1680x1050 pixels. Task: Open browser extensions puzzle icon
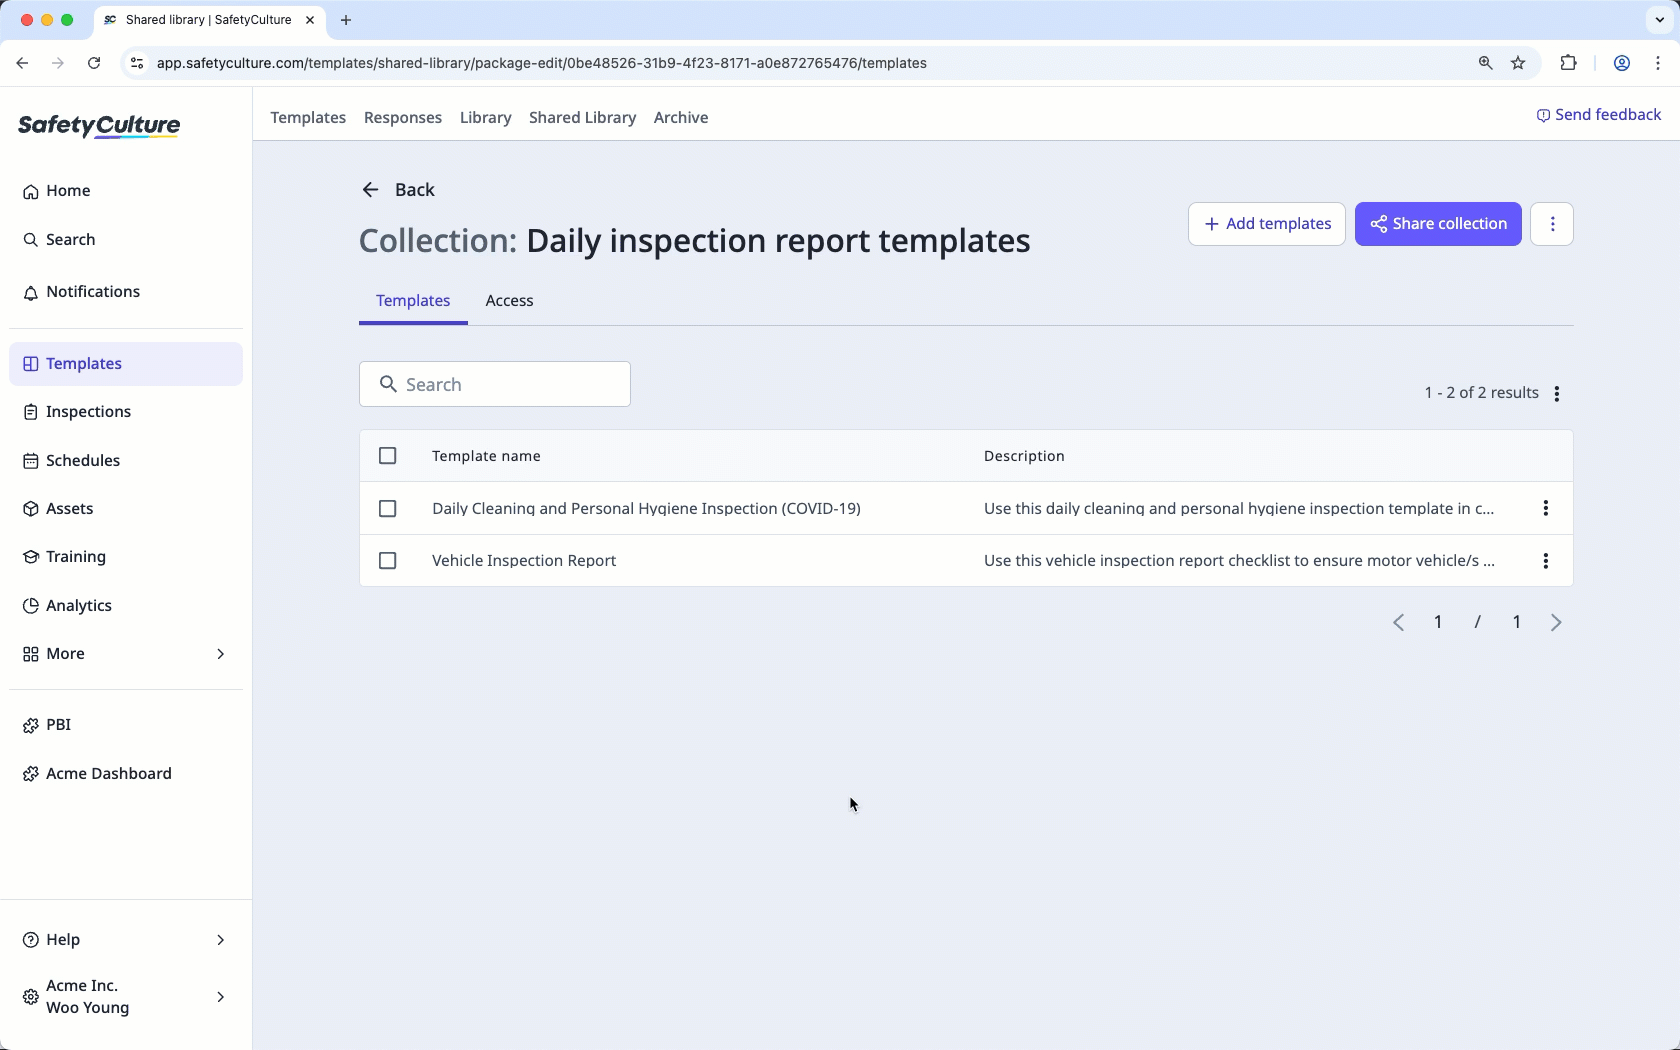click(x=1568, y=63)
